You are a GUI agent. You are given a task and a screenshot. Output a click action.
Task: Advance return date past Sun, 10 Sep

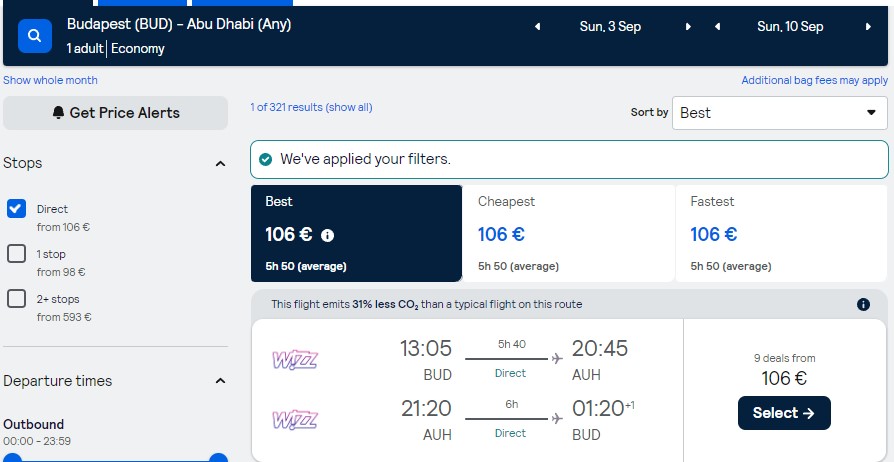click(868, 27)
